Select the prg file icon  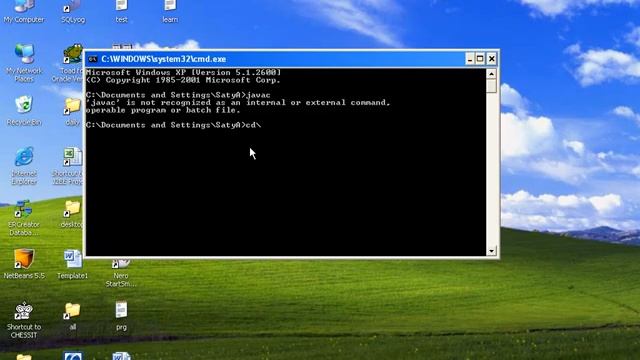pyautogui.click(x=121, y=316)
